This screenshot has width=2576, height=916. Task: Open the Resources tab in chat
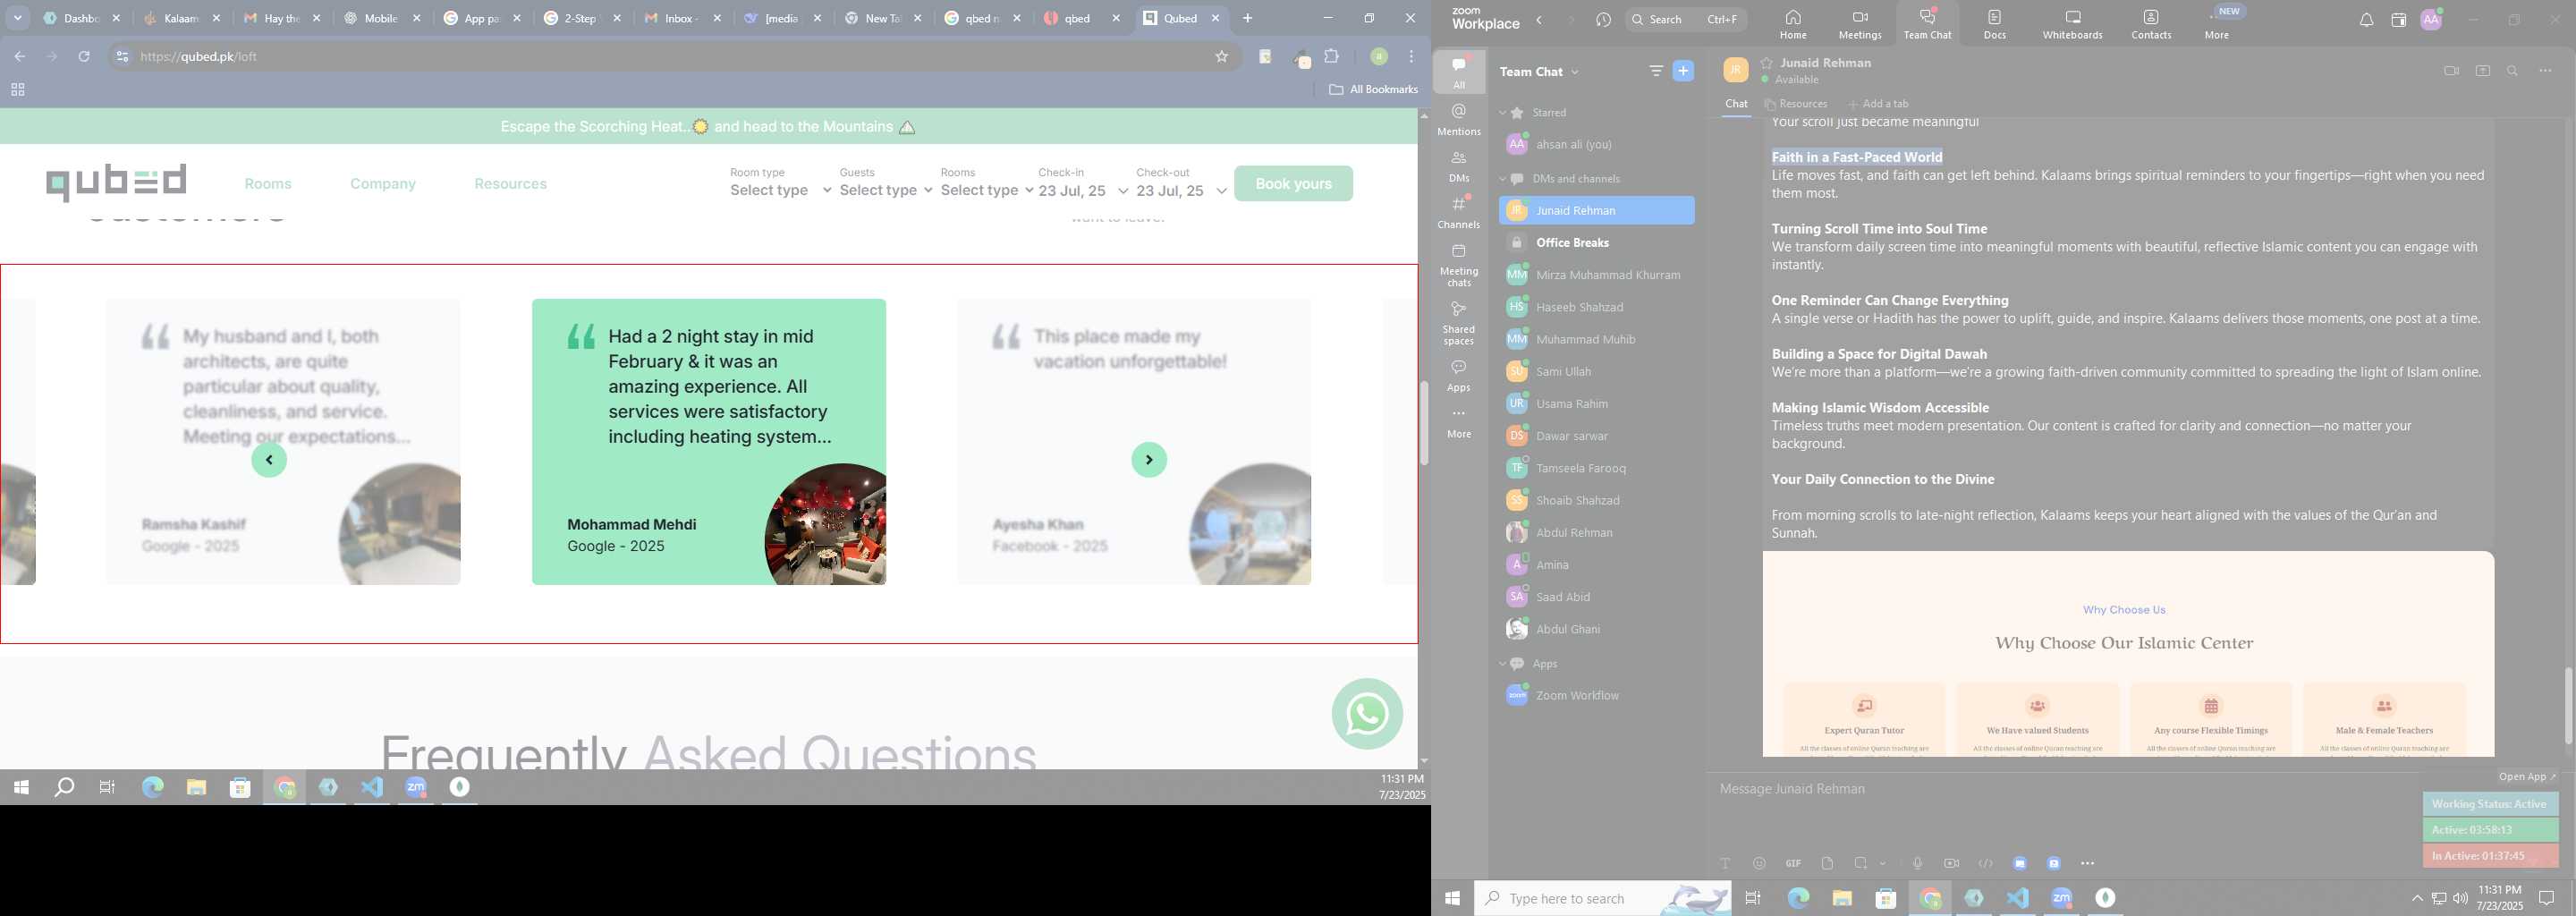coord(1796,103)
